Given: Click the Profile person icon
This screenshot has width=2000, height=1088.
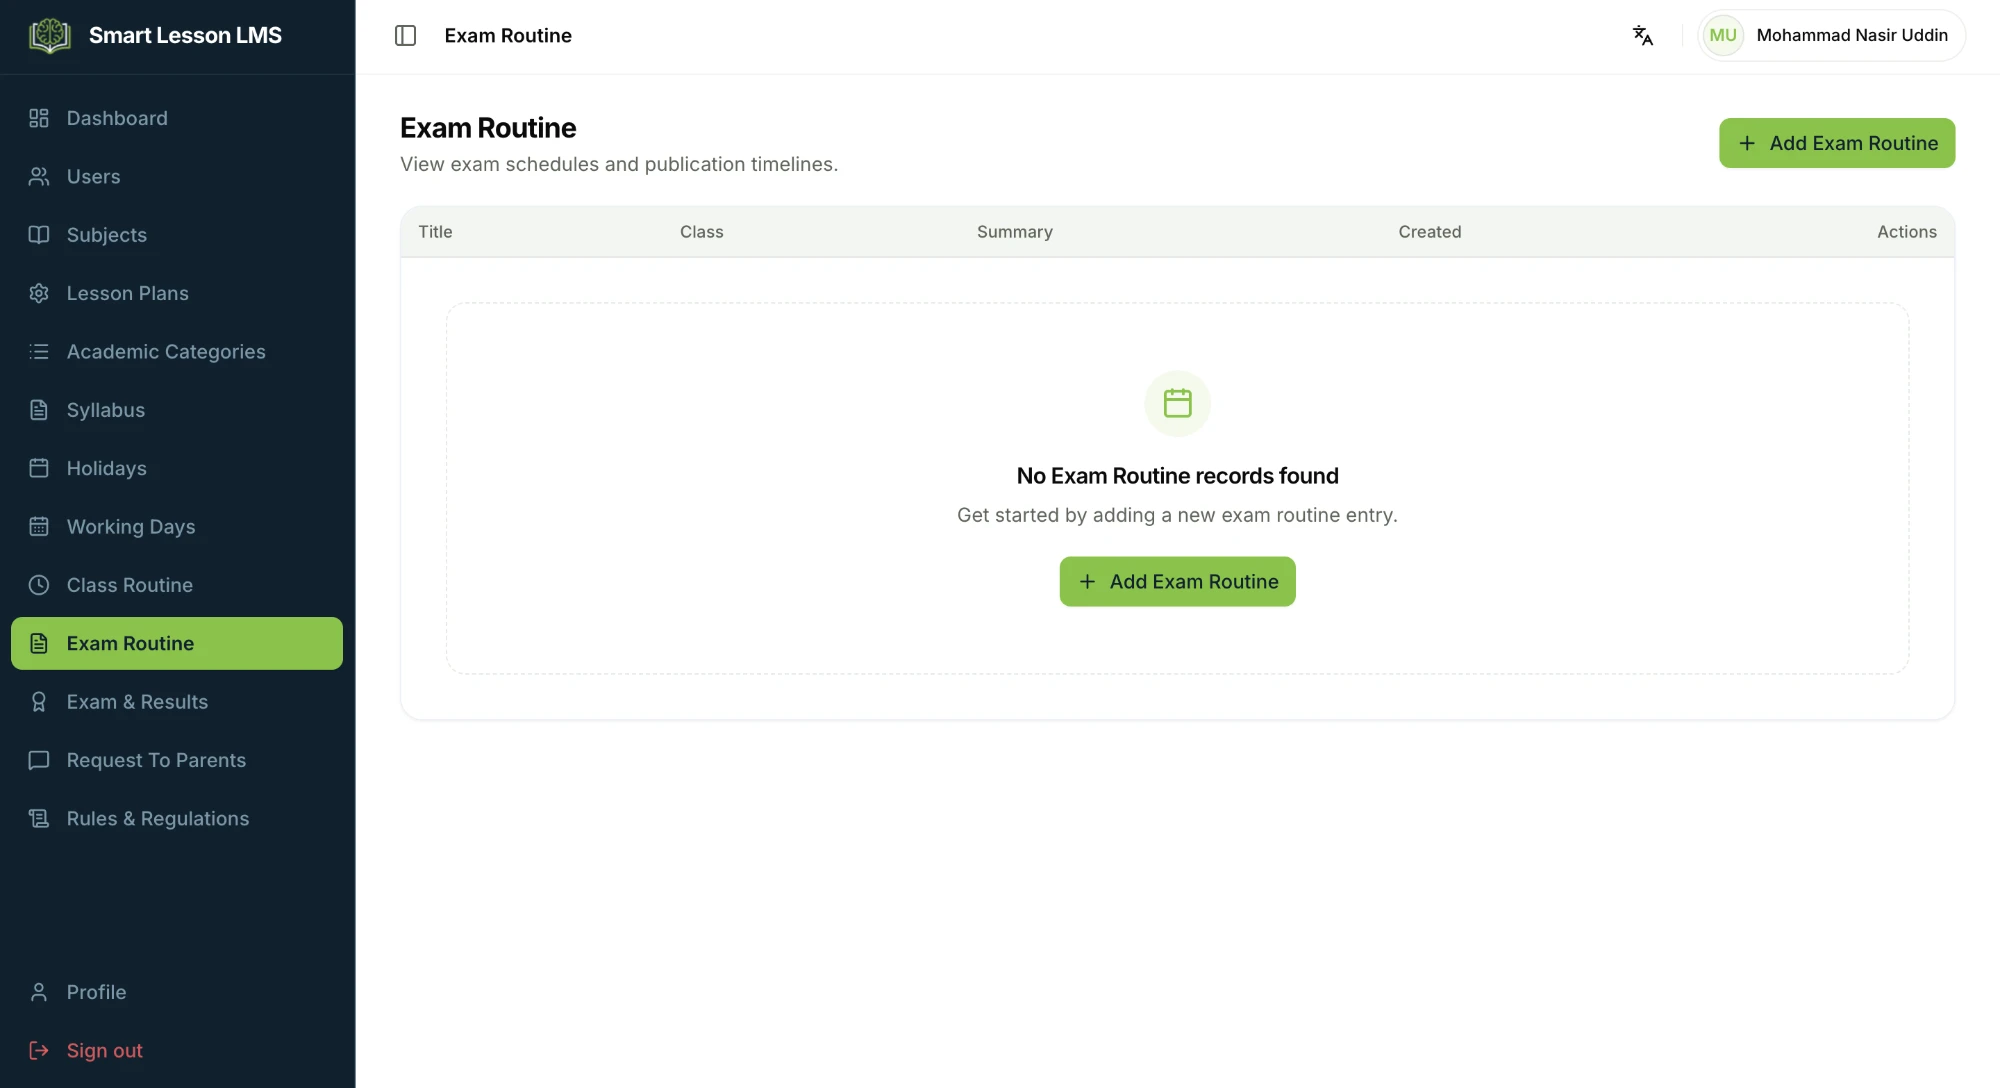Looking at the screenshot, I should pyautogui.click(x=39, y=992).
